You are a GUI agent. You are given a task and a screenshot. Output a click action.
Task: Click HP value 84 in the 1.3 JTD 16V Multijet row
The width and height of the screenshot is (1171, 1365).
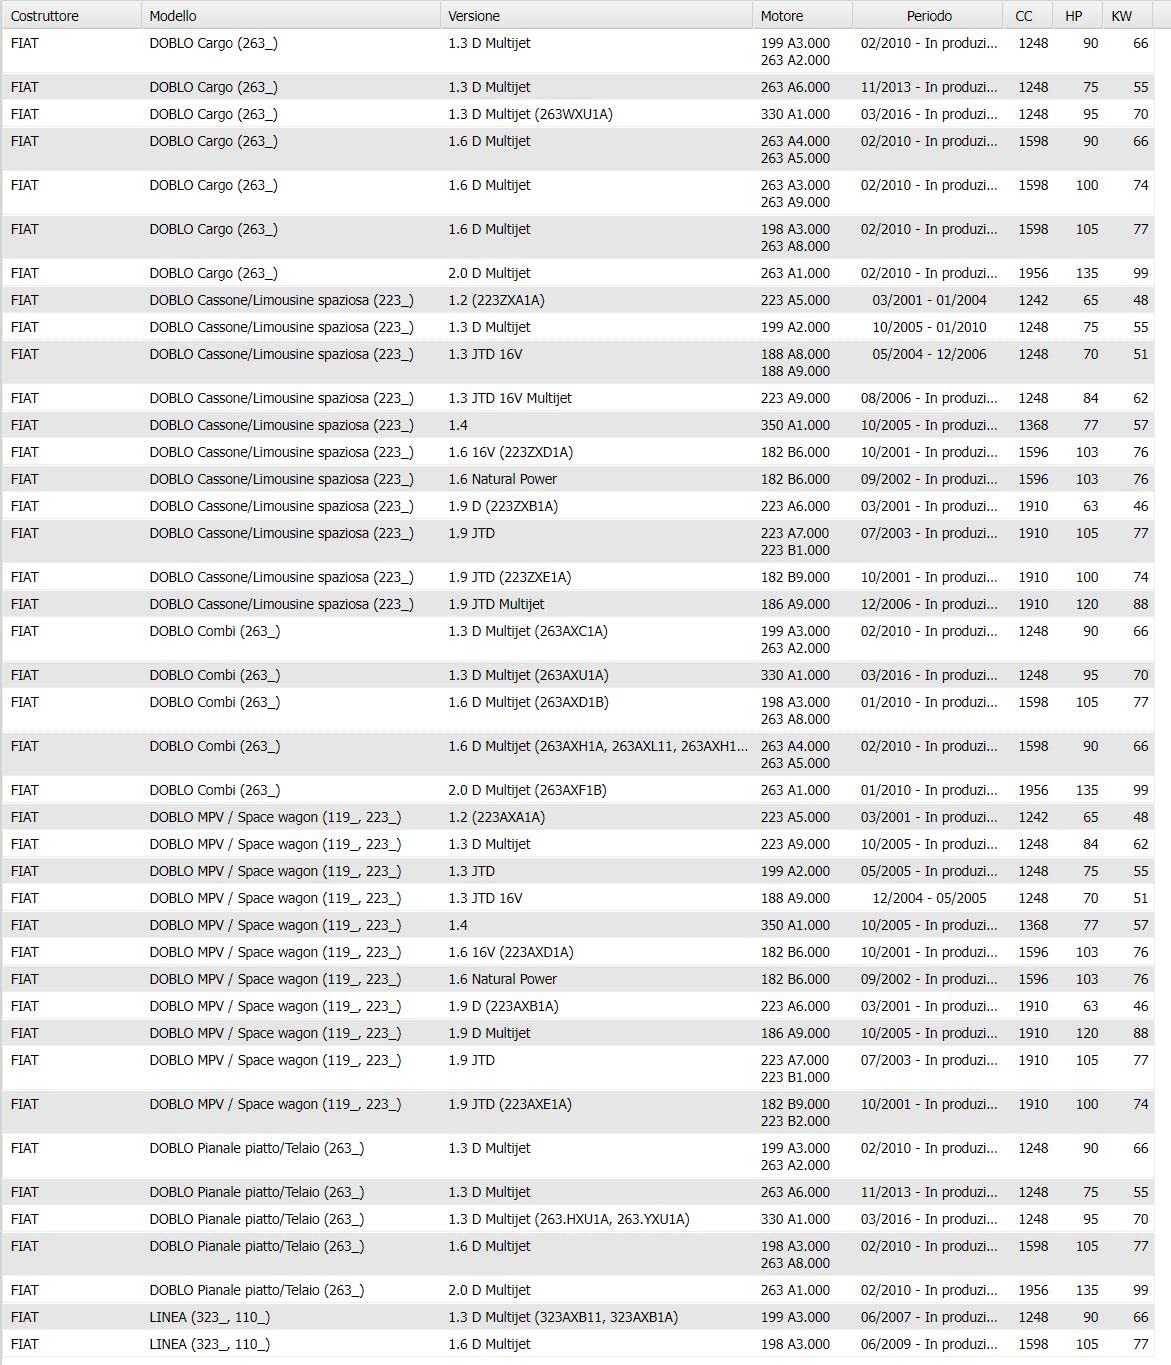tap(1090, 398)
